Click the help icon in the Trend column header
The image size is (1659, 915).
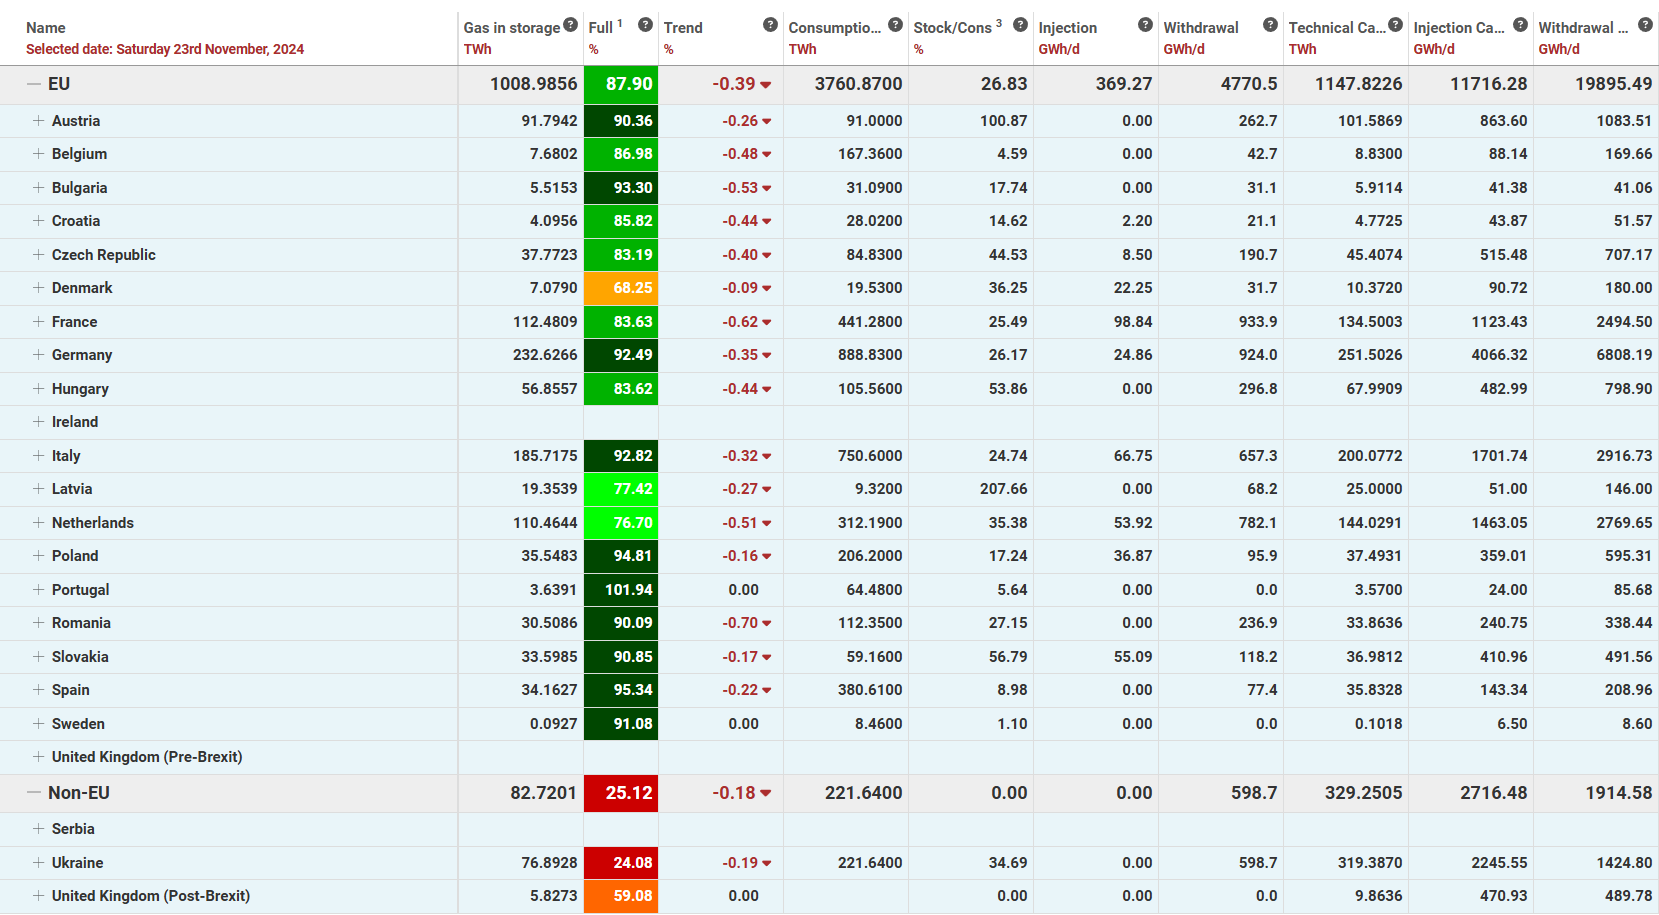pos(770,25)
